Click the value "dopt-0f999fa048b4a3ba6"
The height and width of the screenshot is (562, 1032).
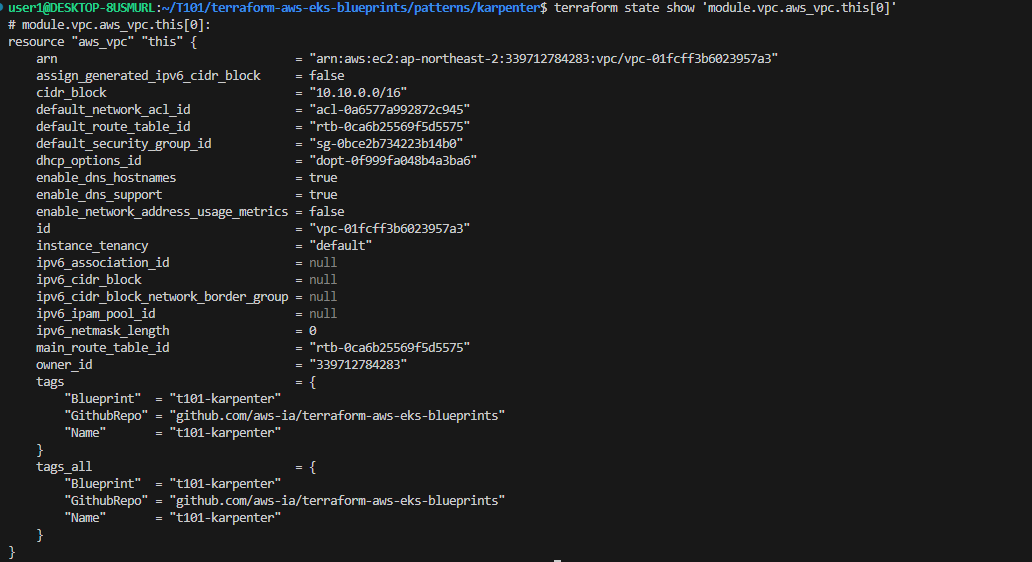pyautogui.click(x=393, y=161)
